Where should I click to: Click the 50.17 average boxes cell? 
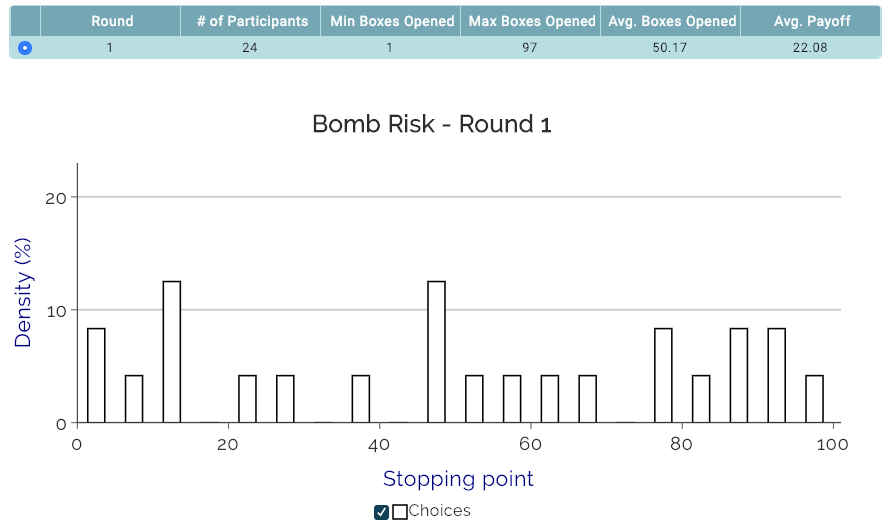669,48
